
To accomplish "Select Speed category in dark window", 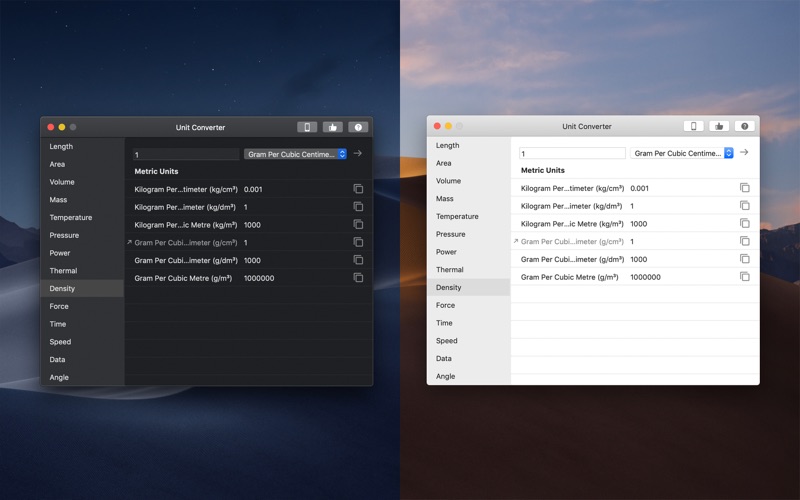I will [82, 342].
